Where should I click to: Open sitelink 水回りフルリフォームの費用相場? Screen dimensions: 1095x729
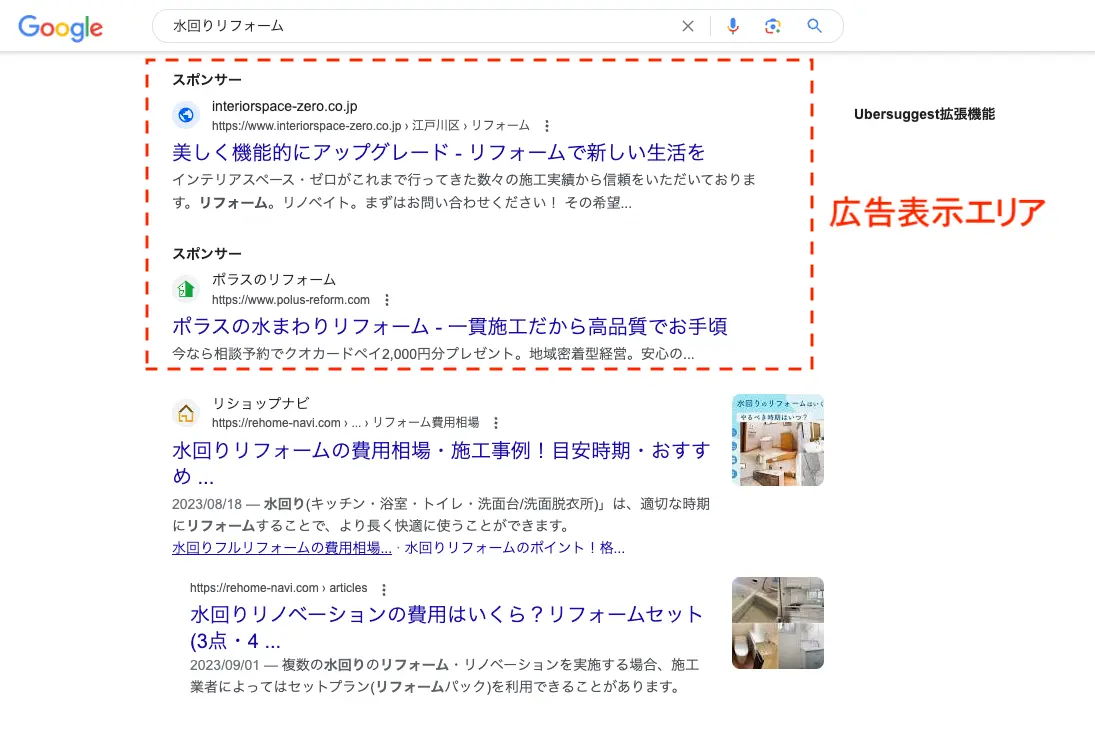pyautogui.click(x=282, y=547)
